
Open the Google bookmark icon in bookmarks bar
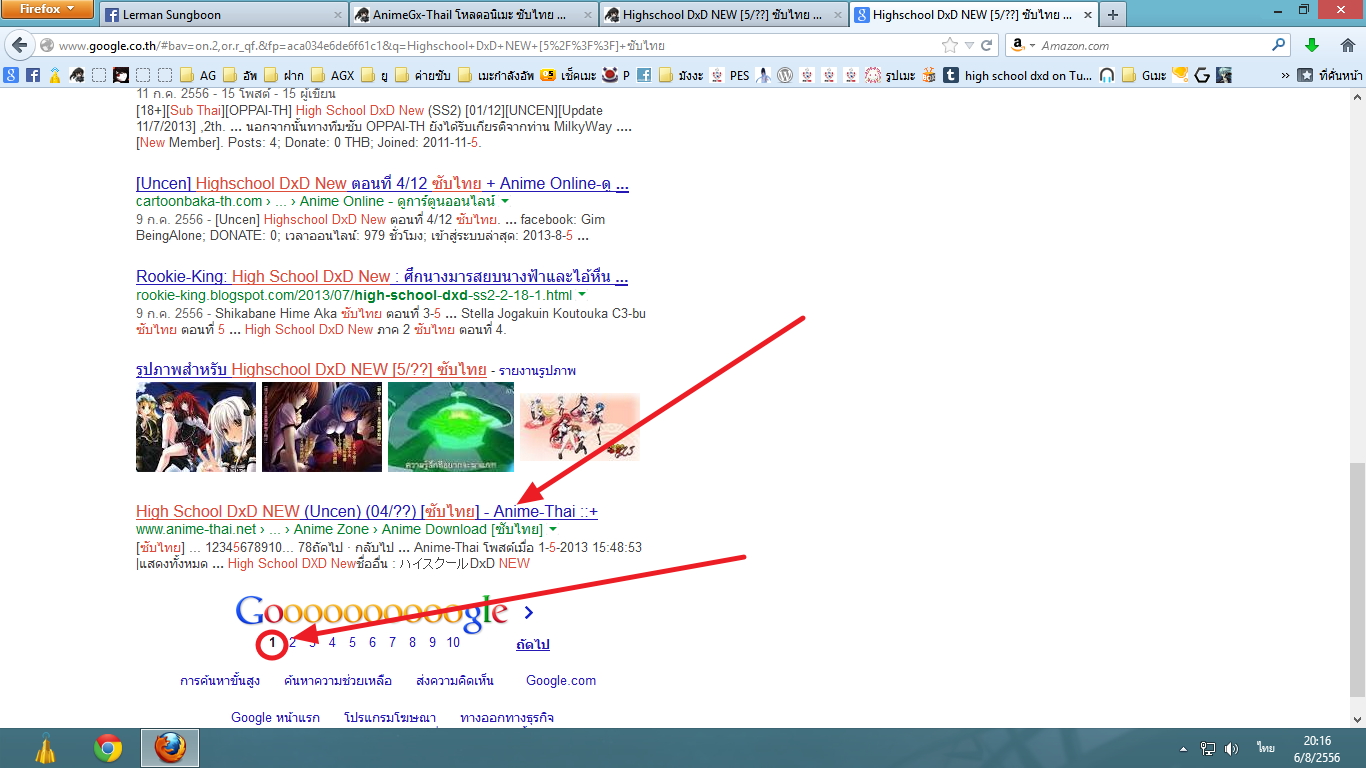click(x=11, y=75)
